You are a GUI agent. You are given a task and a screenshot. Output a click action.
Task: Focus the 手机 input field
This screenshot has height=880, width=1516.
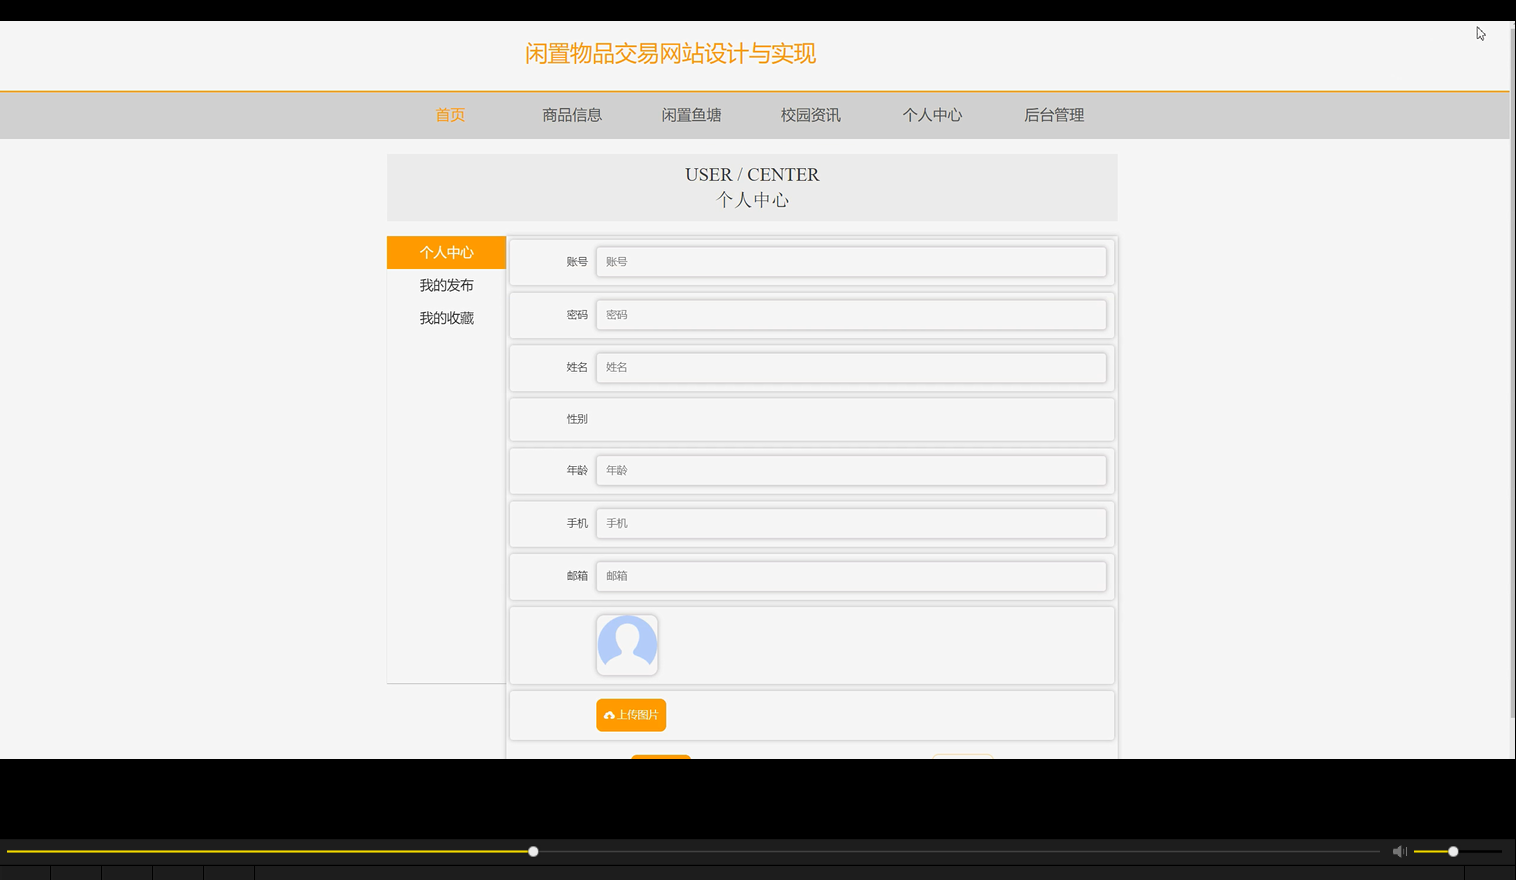point(851,523)
